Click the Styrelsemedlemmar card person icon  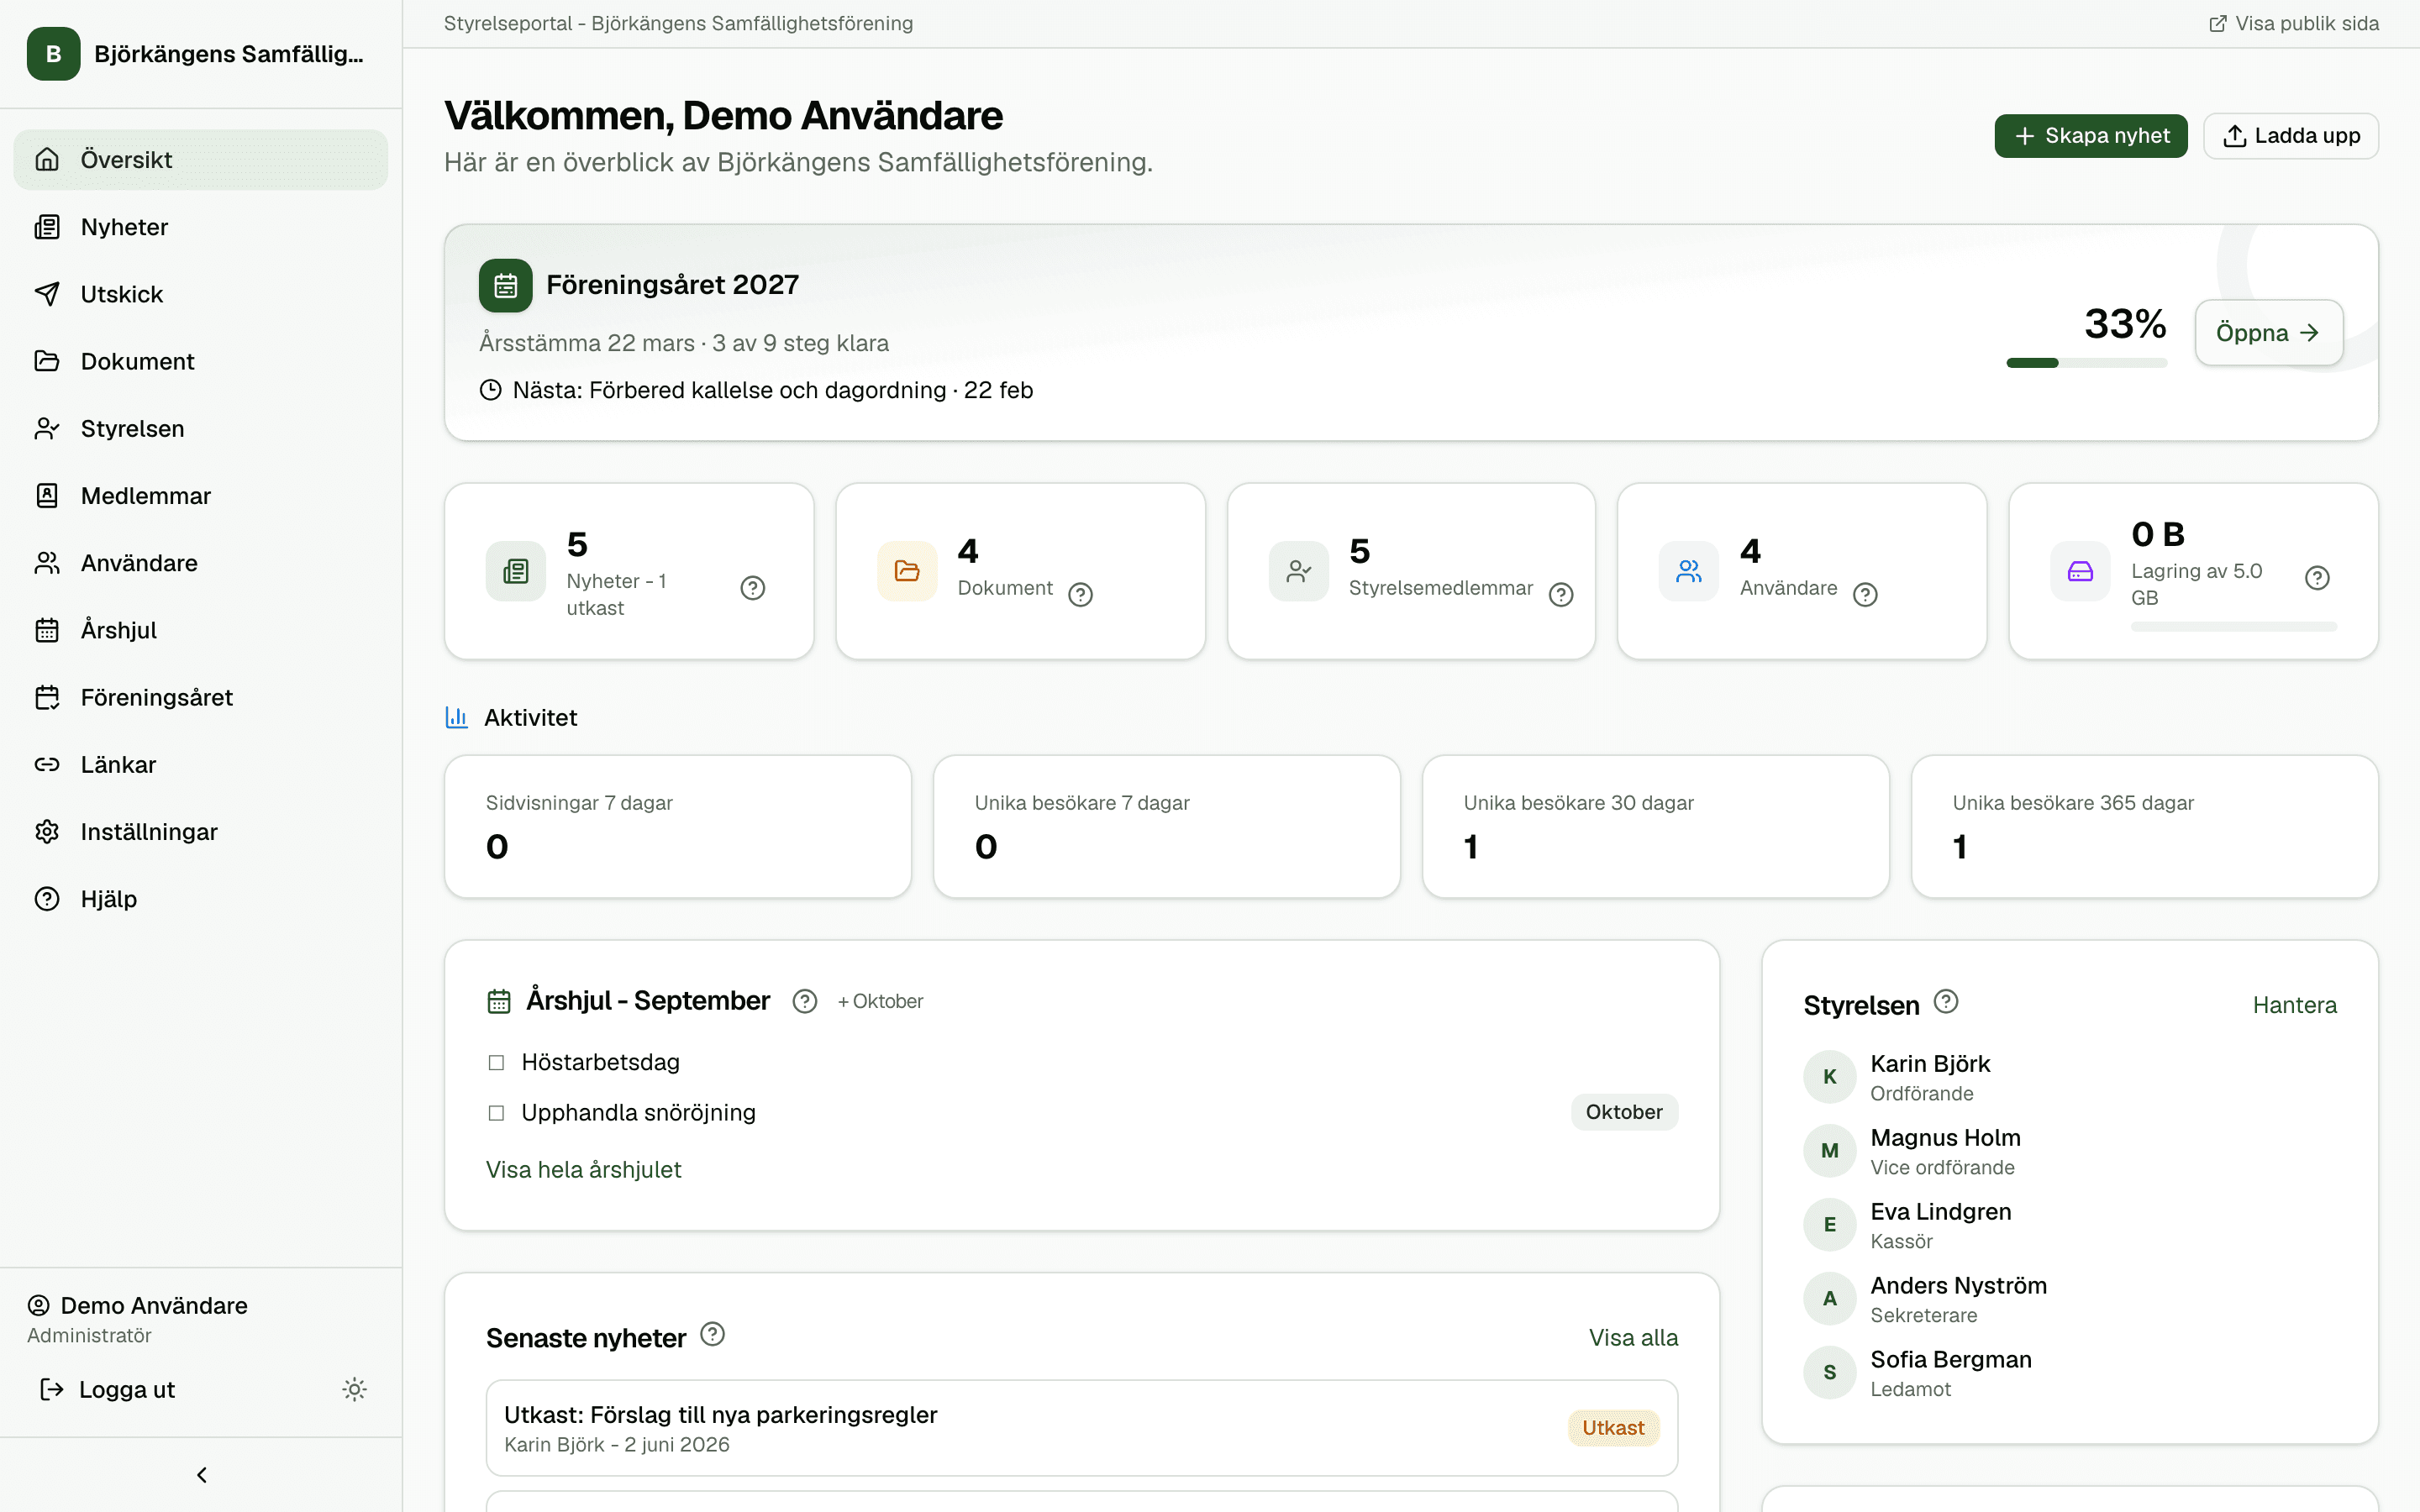[x=1298, y=571]
